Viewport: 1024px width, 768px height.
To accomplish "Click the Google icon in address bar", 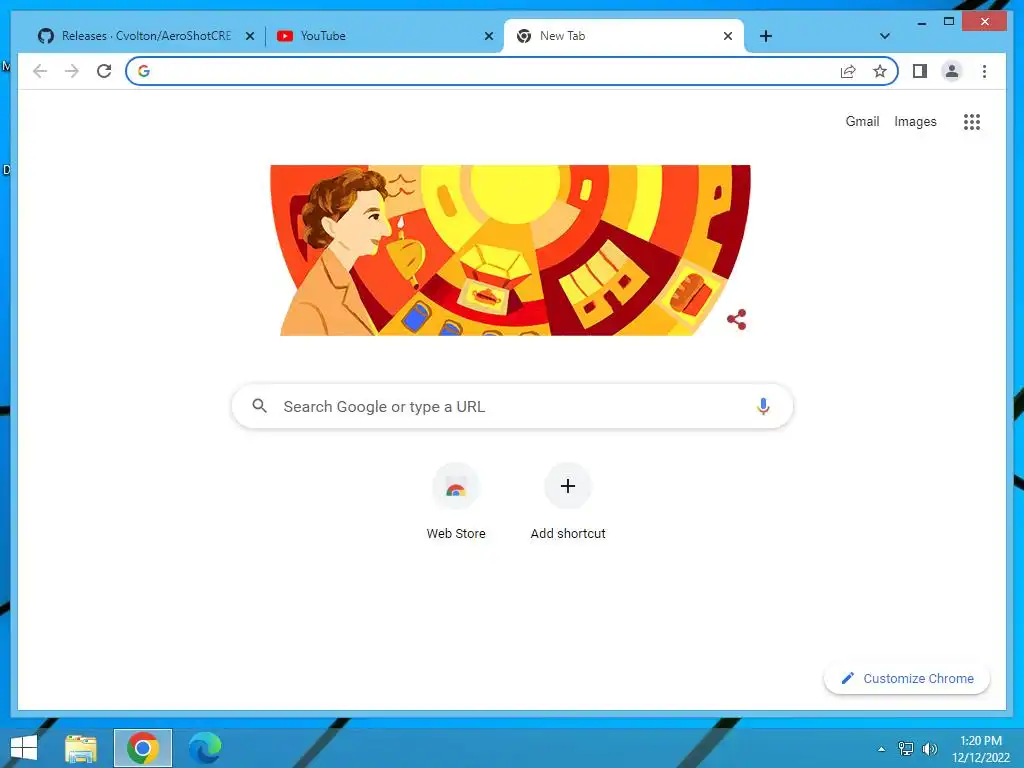I will [x=144, y=71].
